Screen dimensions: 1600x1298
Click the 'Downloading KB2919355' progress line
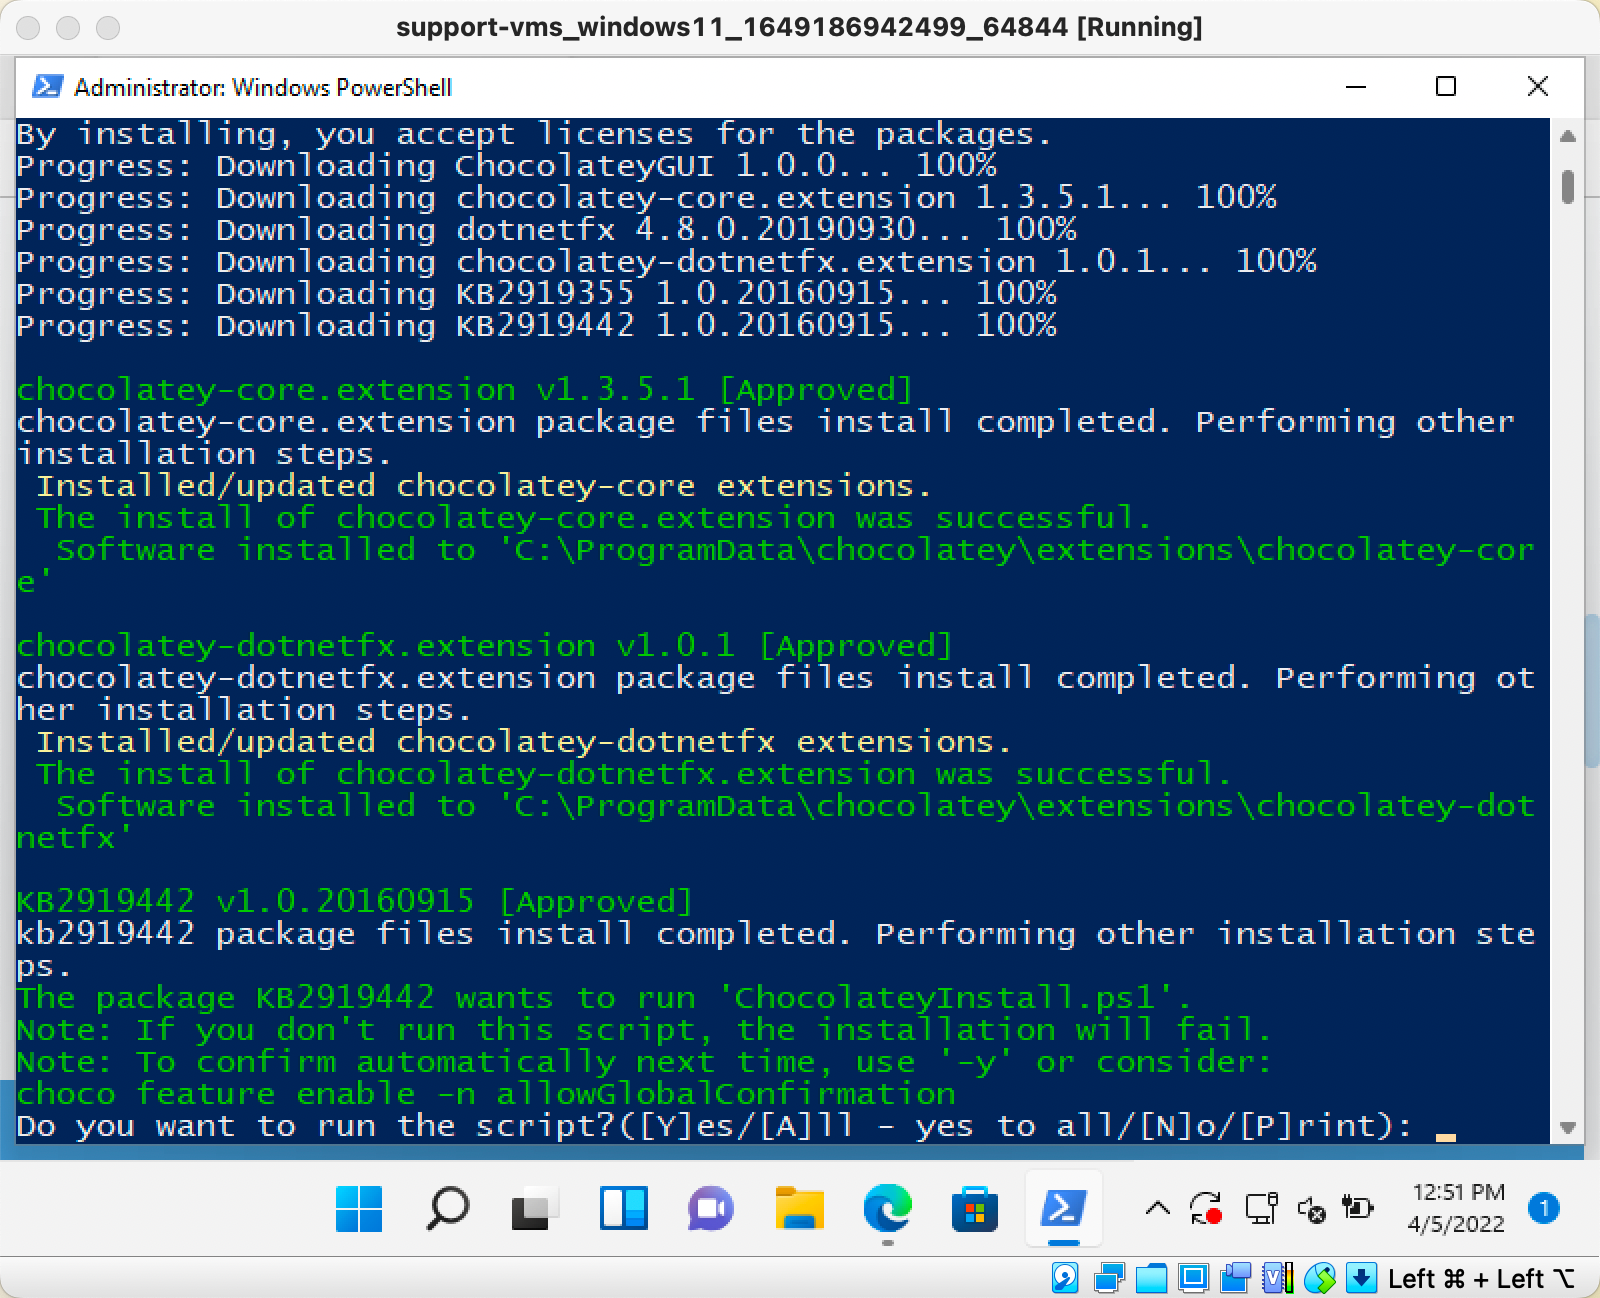pos(536,294)
